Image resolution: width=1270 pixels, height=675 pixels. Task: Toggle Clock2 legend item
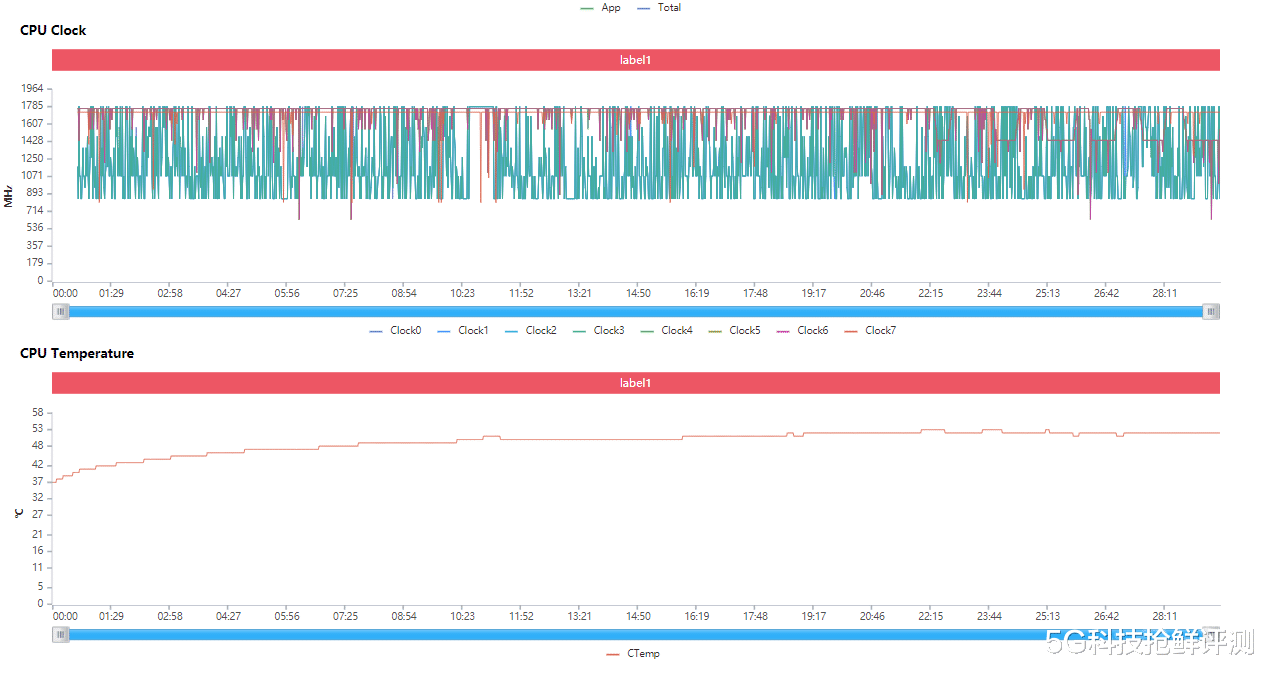coord(531,330)
